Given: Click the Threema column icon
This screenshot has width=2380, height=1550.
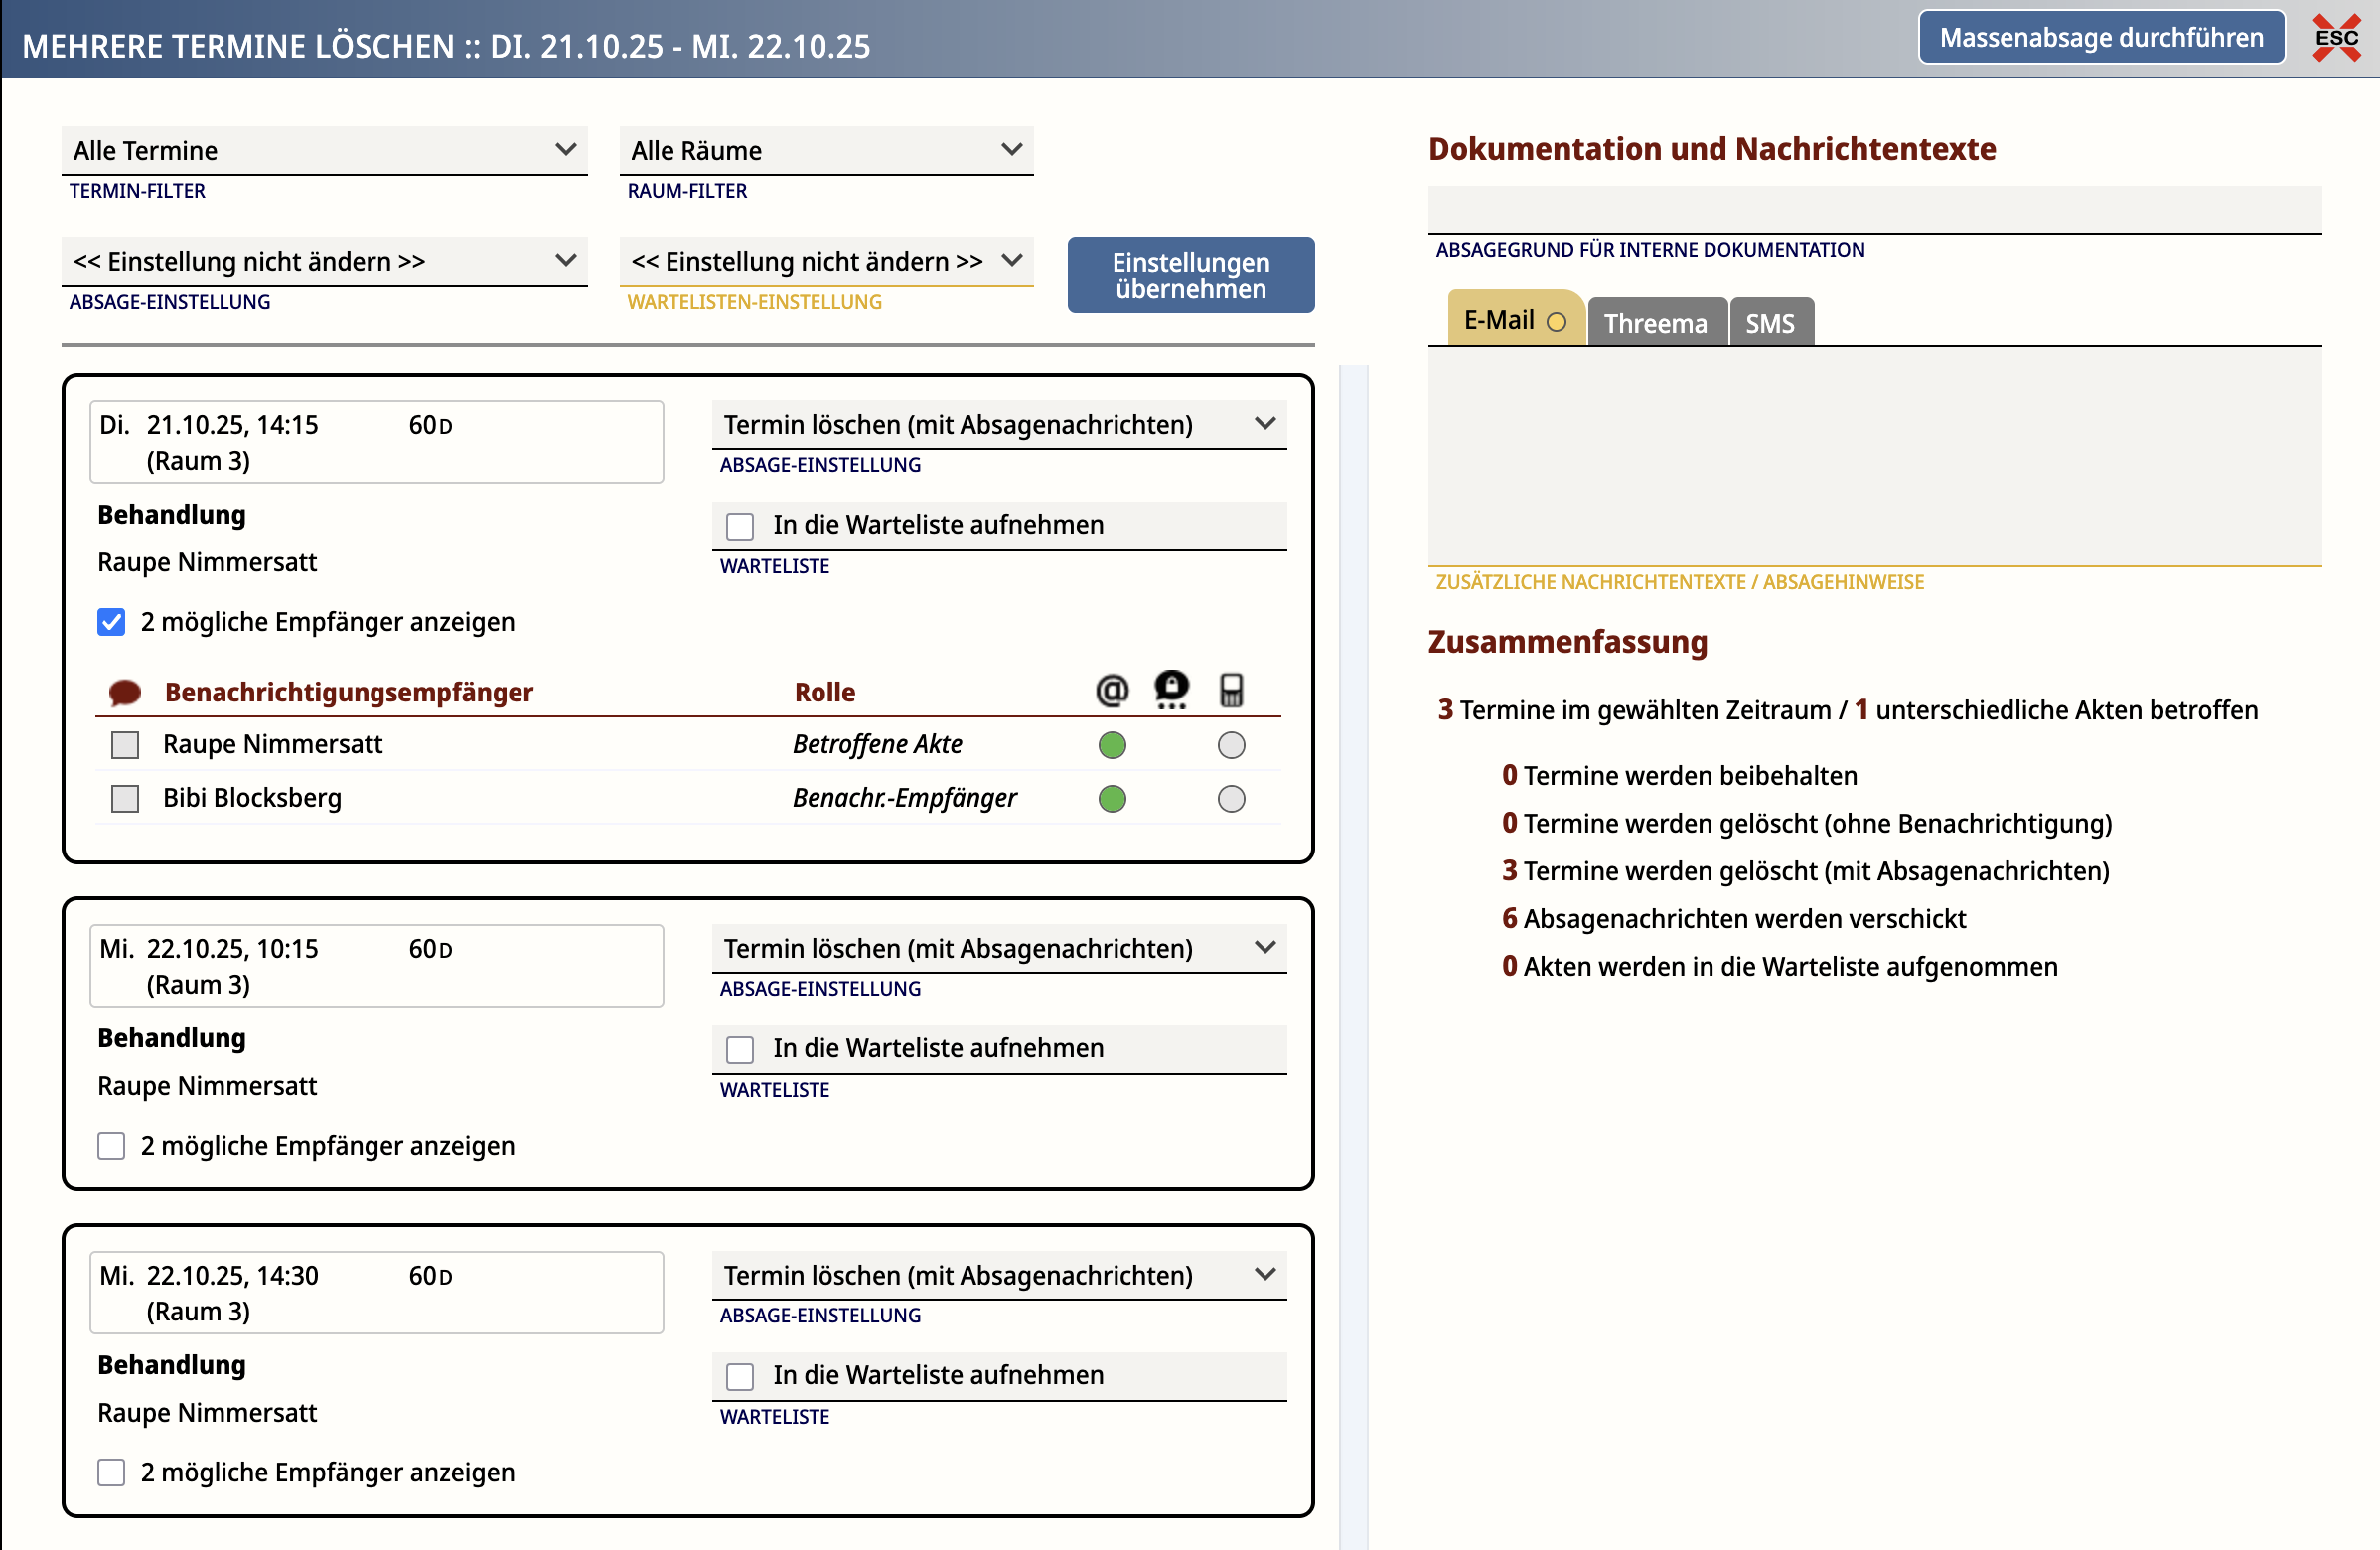Looking at the screenshot, I should pos(1171,689).
